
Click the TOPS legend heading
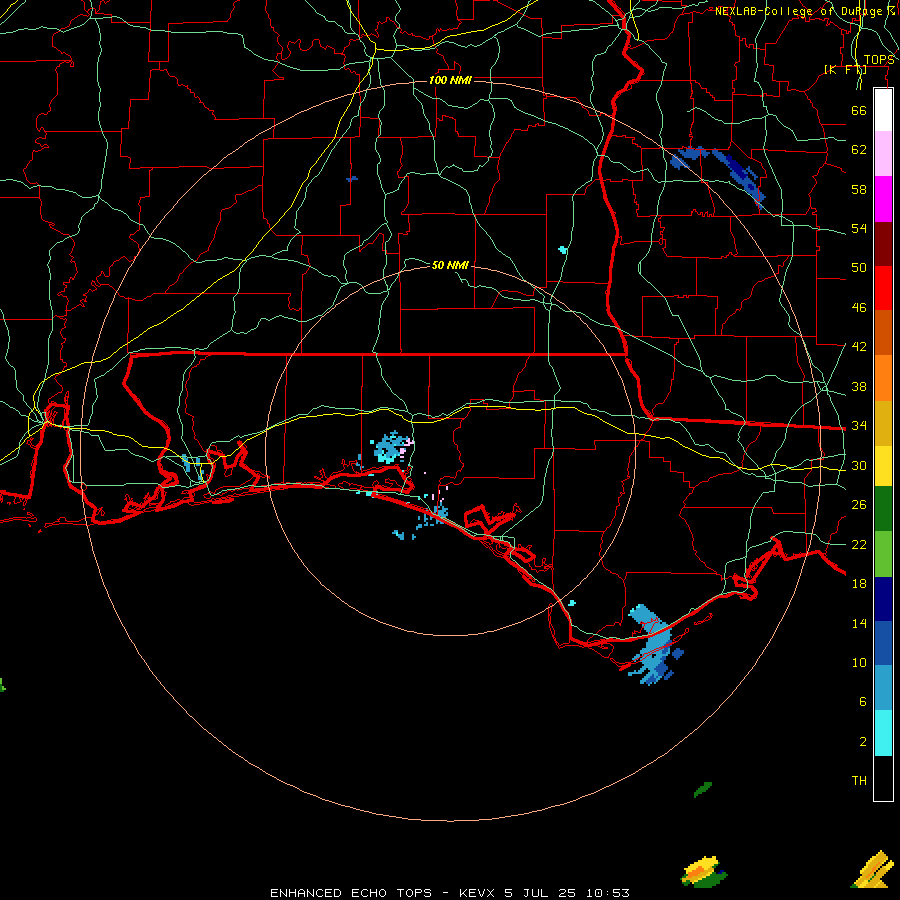(x=879, y=60)
